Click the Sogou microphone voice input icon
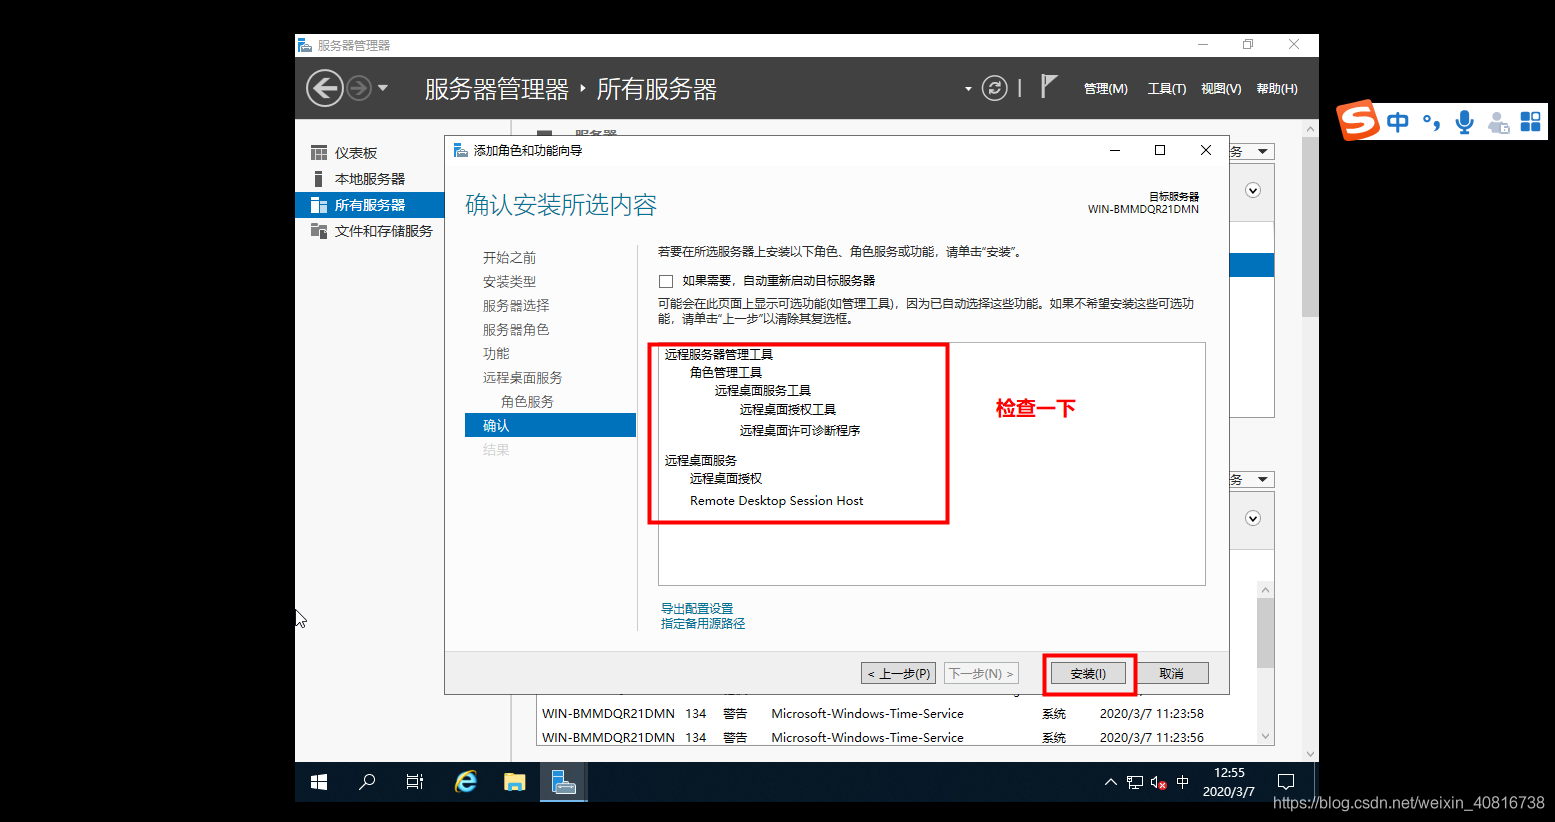 click(1464, 122)
